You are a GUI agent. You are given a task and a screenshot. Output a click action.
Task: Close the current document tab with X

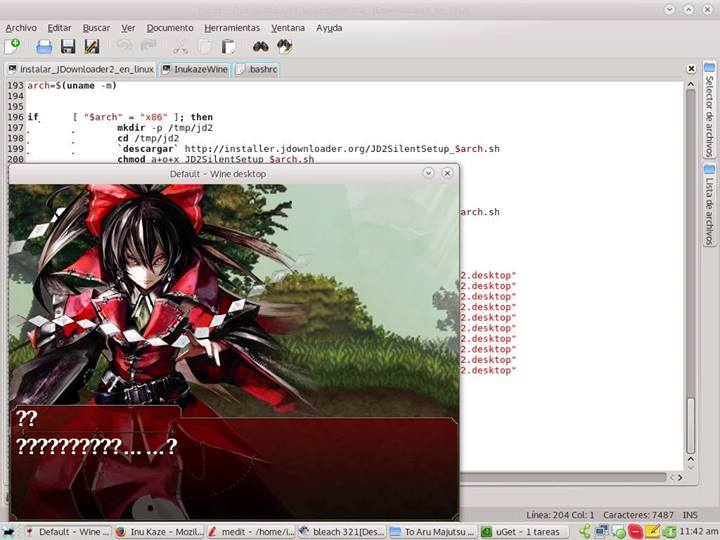[x=691, y=69]
